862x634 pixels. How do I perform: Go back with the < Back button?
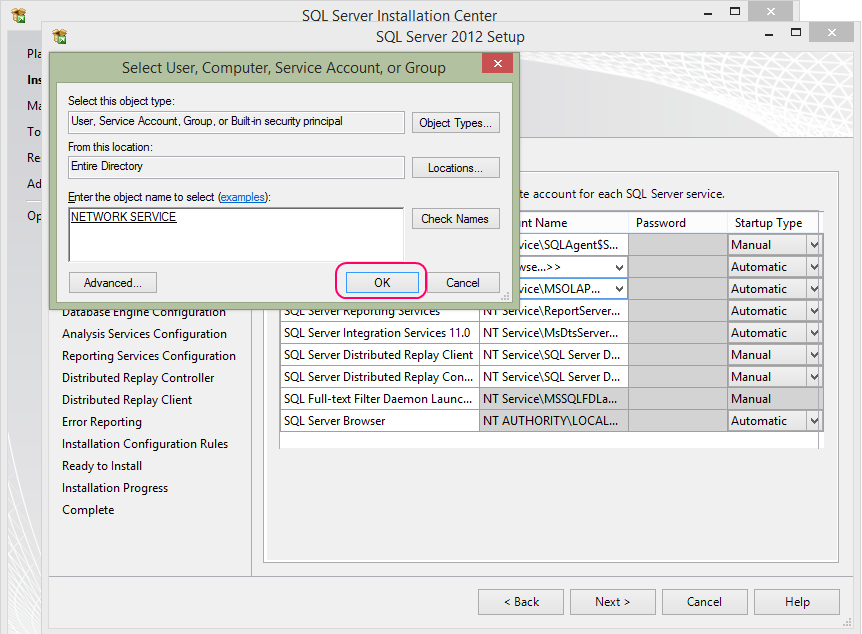pos(521,602)
